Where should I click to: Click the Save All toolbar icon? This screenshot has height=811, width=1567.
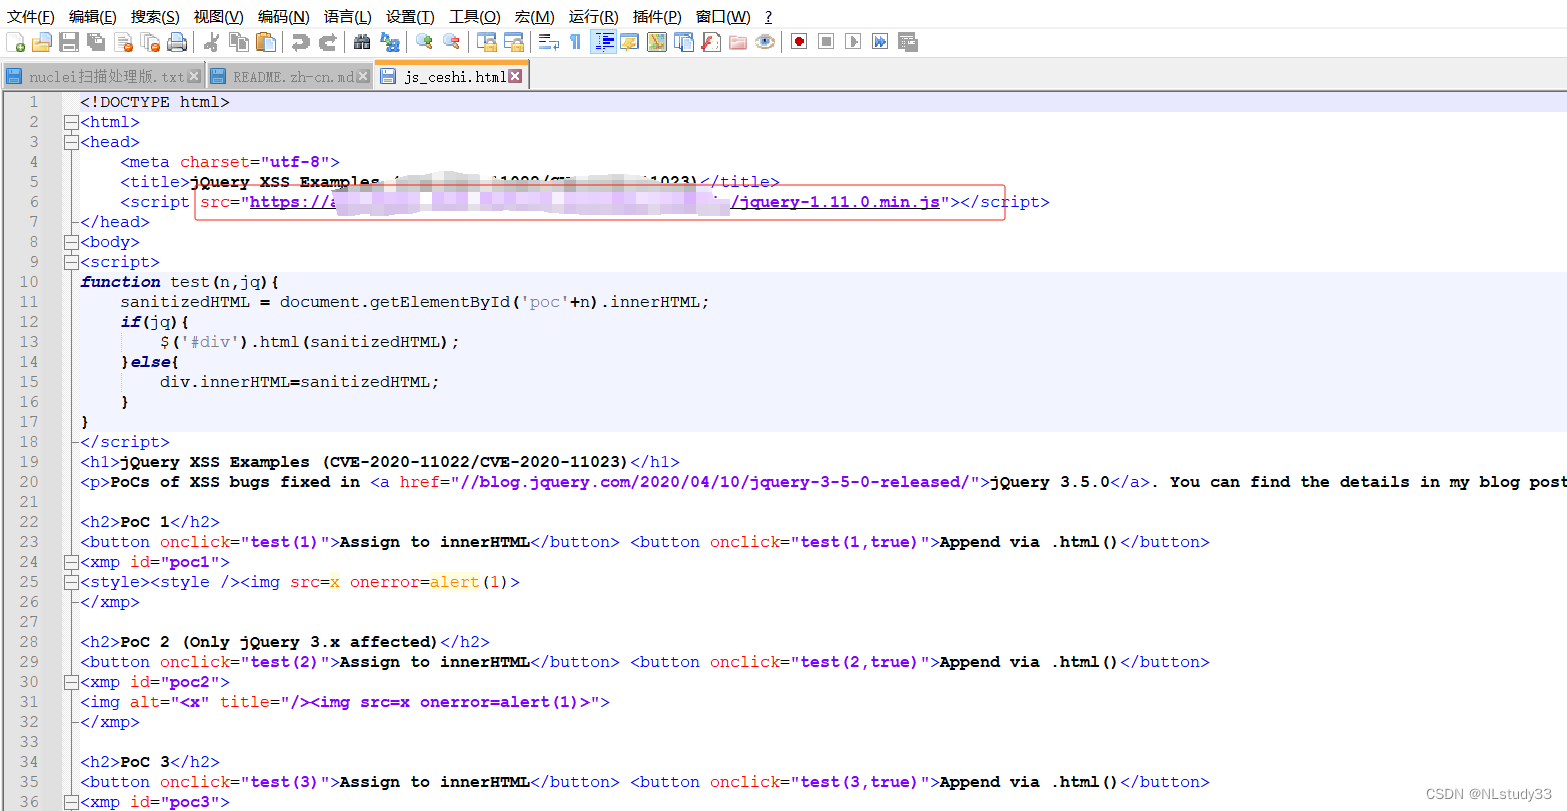click(x=96, y=42)
